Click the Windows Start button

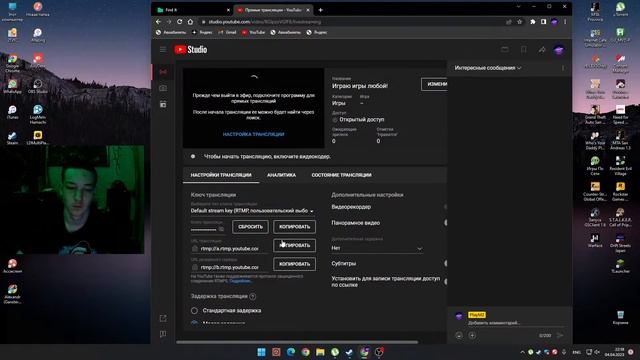click(x=261, y=352)
